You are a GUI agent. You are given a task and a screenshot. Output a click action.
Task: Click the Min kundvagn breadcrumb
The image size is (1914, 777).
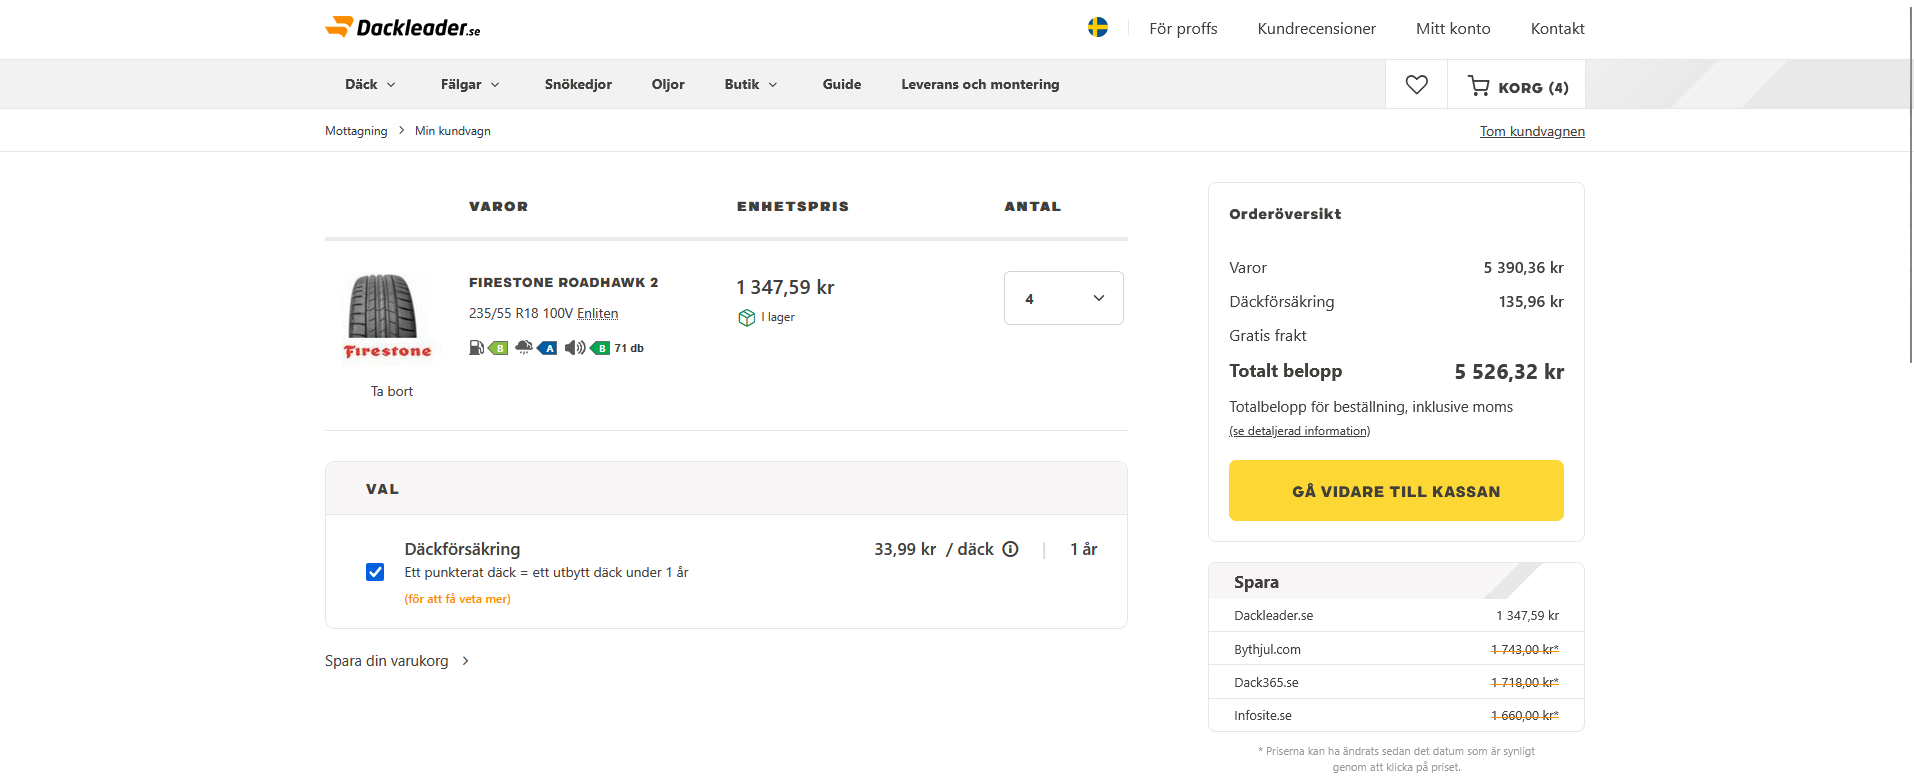coord(452,131)
